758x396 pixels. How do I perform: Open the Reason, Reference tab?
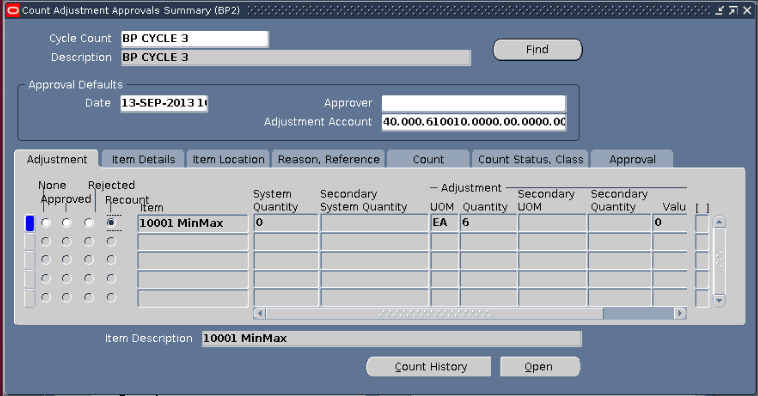(x=329, y=160)
